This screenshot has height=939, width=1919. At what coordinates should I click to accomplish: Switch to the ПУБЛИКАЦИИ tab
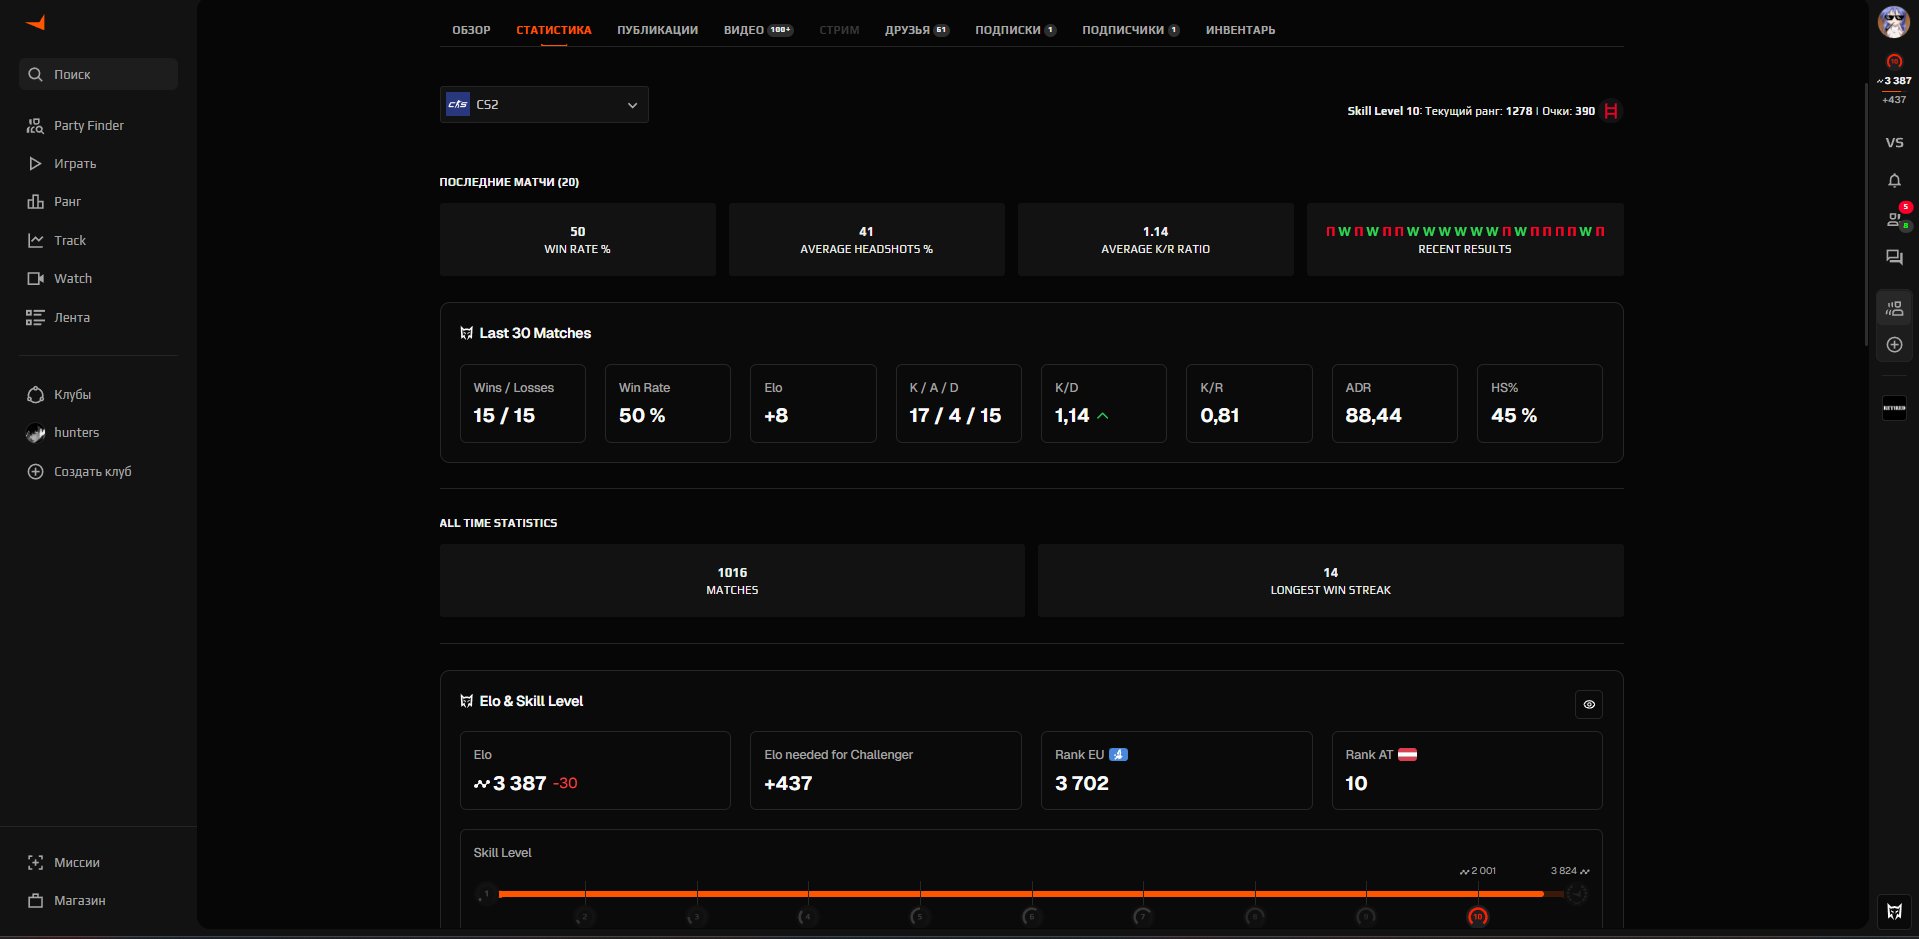[x=658, y=30]
